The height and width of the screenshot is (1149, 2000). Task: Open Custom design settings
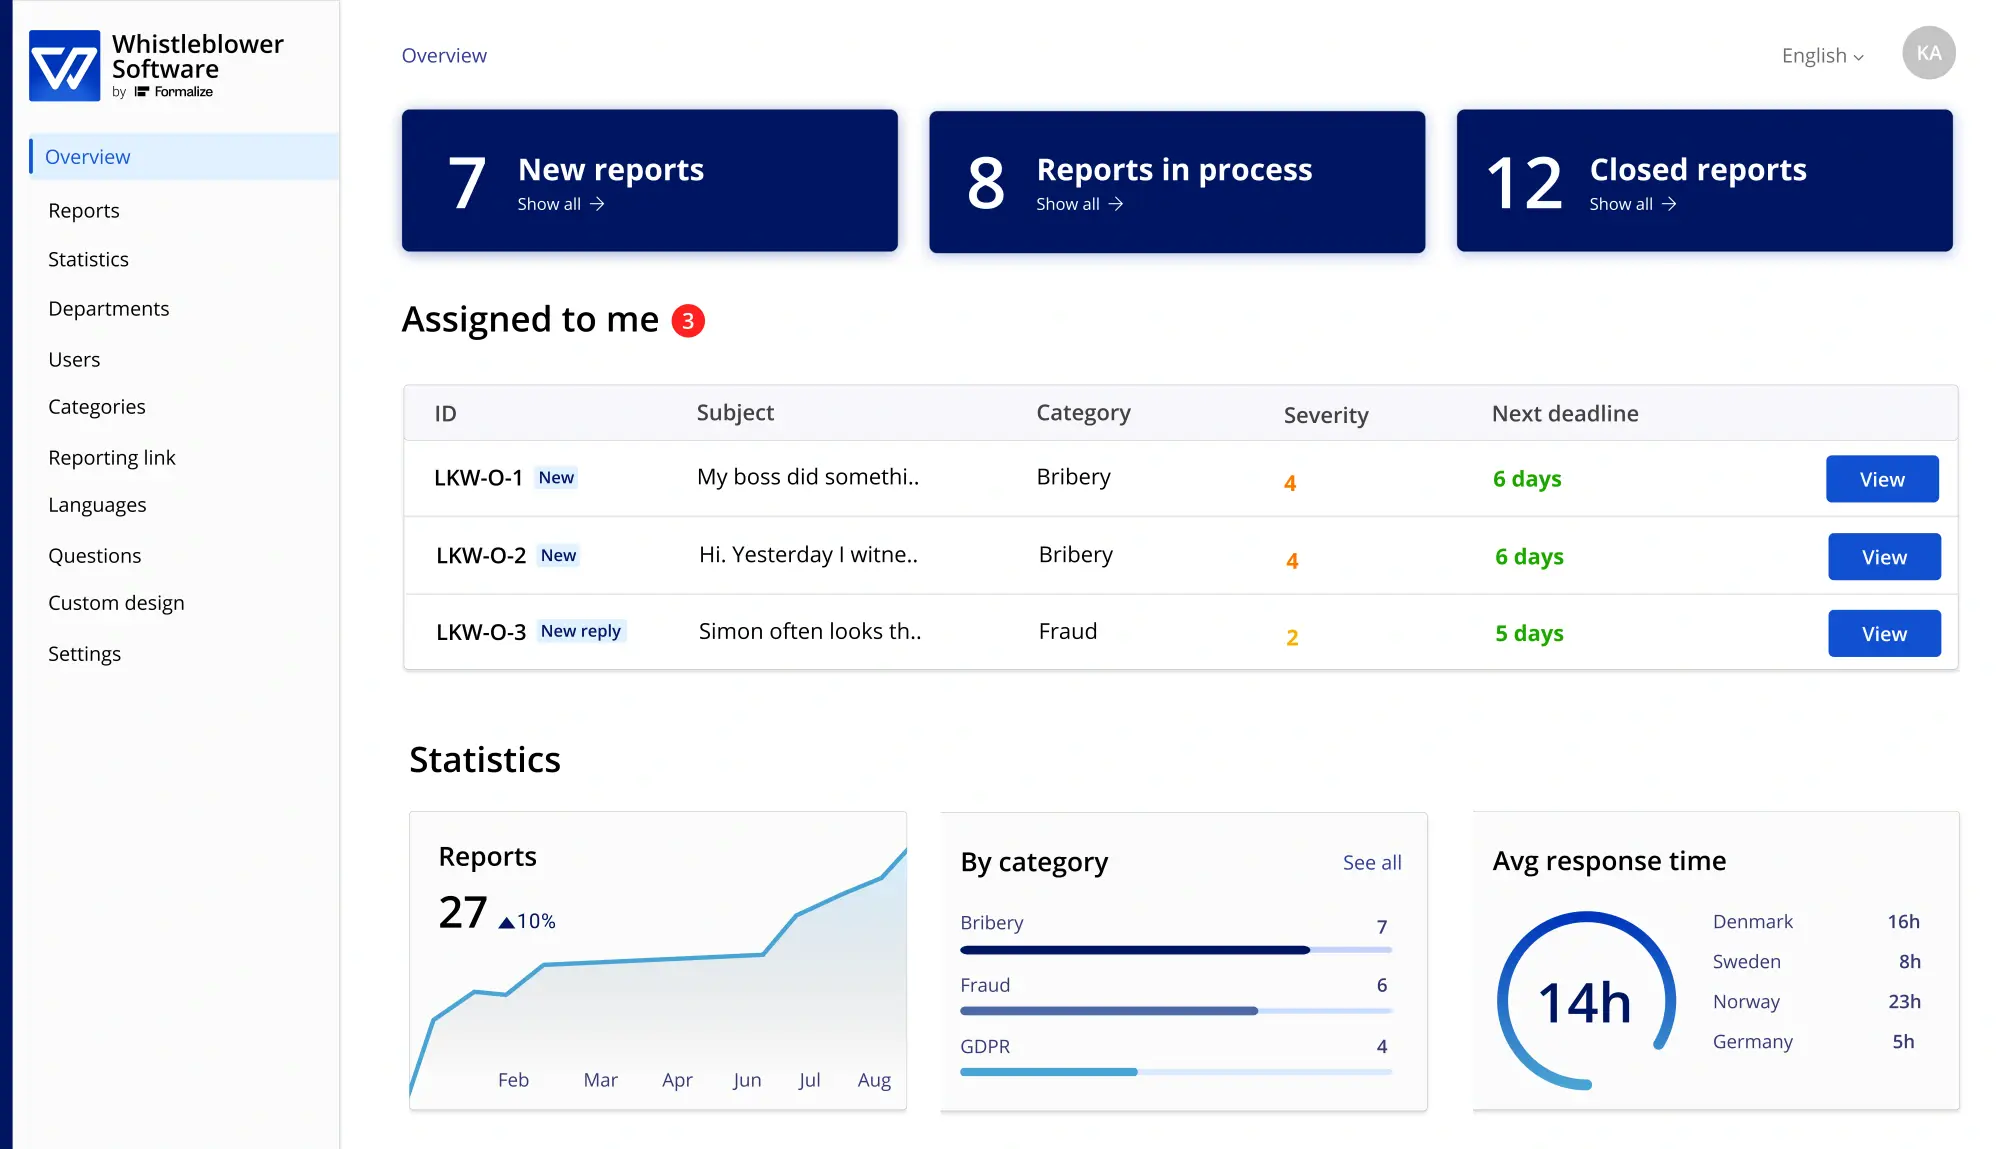pos(116,603)
